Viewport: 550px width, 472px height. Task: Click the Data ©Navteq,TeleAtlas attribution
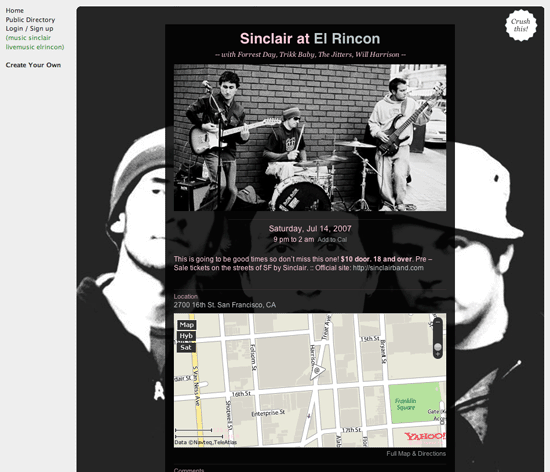(206, 442)
